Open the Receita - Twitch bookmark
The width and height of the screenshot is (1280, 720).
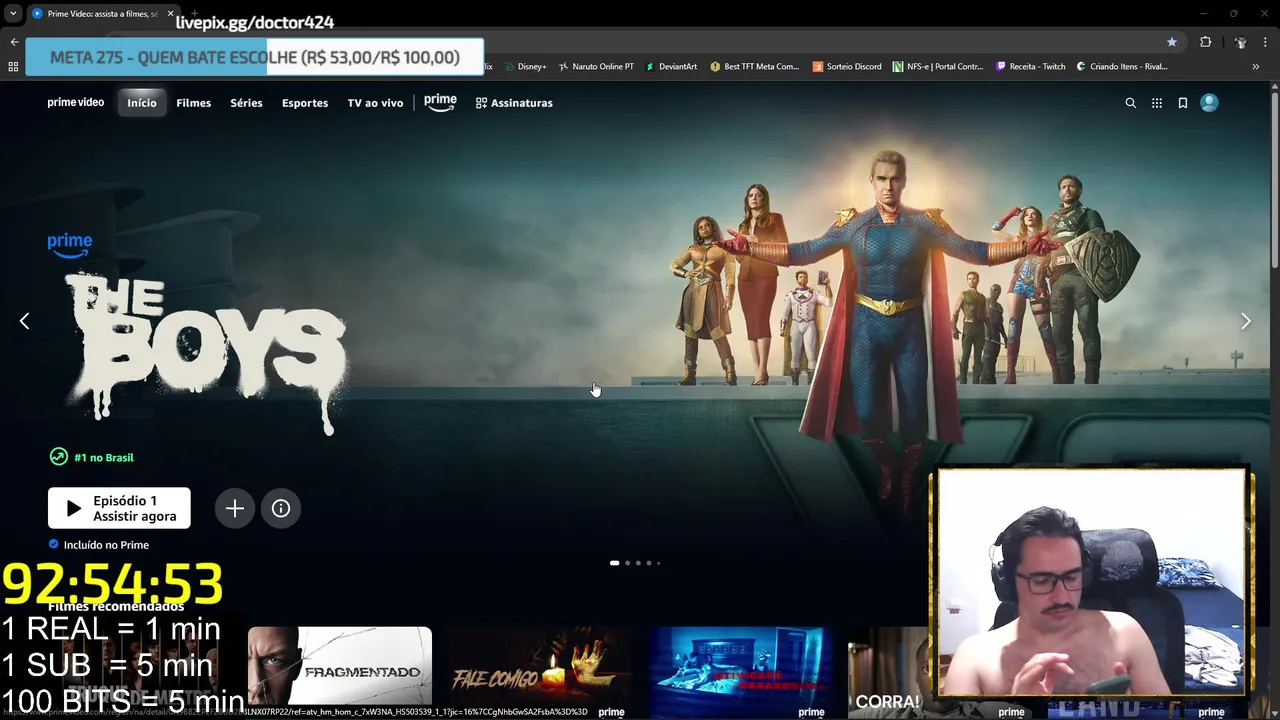coord(1030,67)
